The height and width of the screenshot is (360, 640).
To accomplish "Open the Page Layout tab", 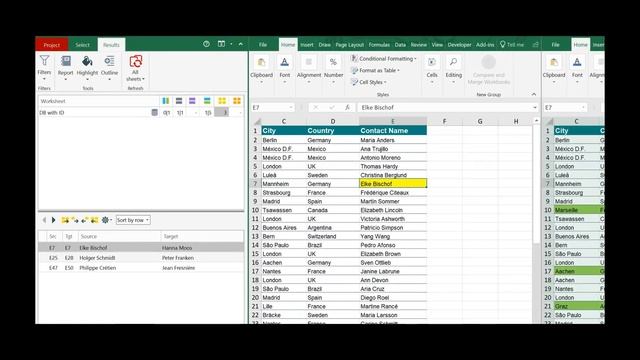I will pyautogui.click(x=349, y=45).
